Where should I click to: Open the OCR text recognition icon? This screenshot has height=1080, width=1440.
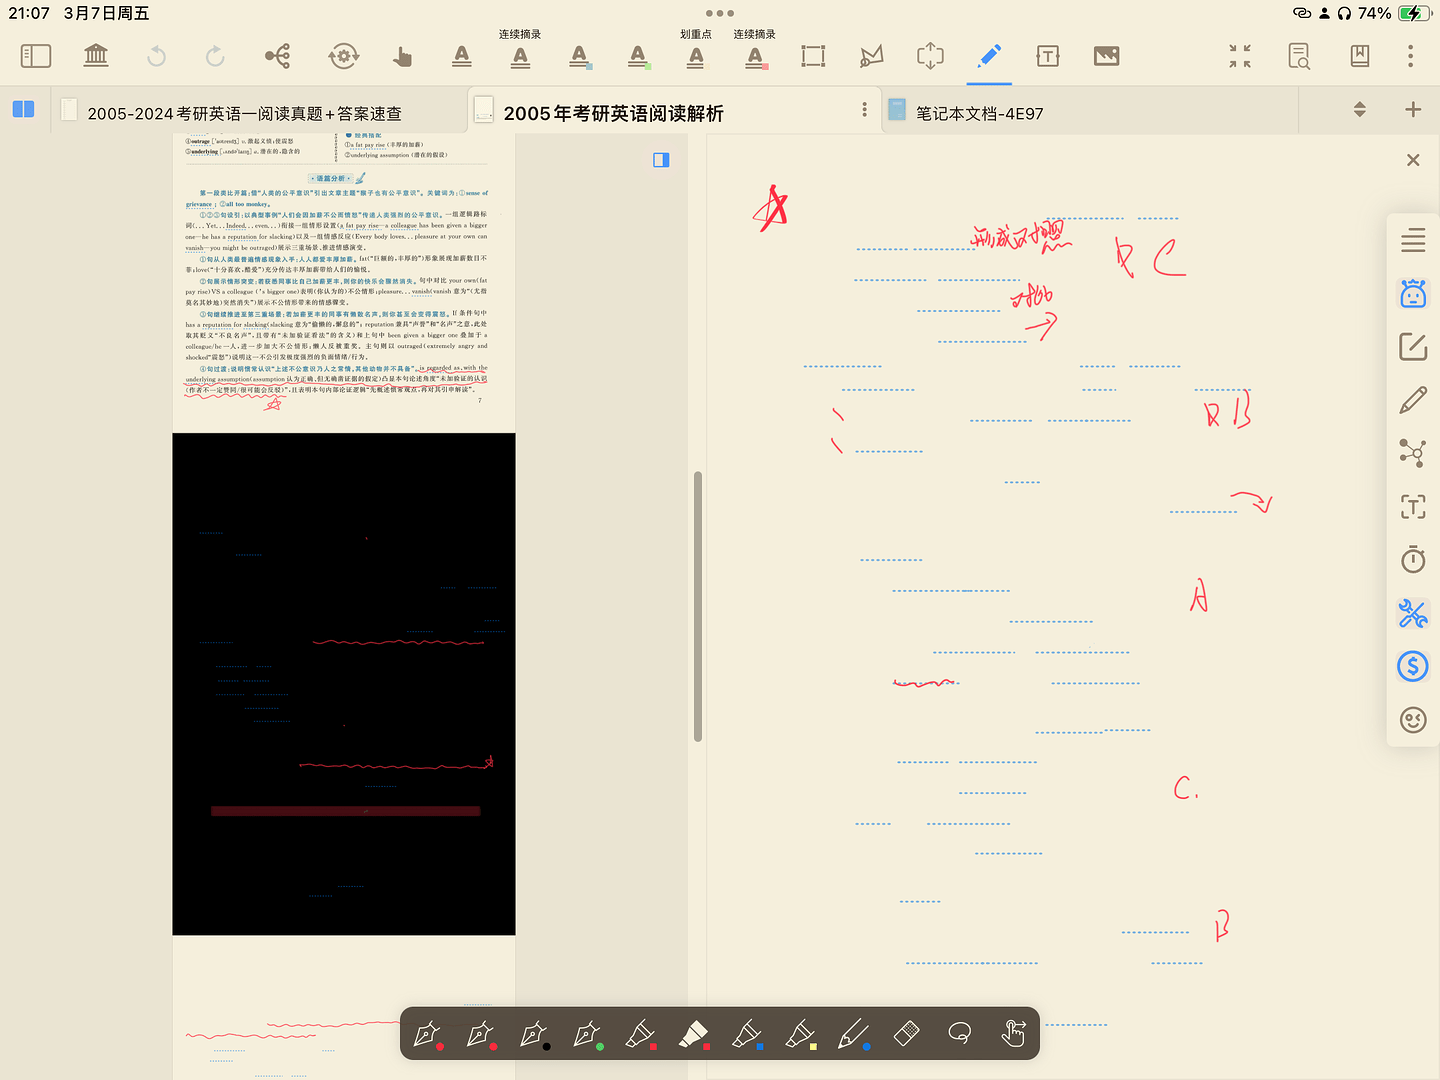pos(1413,507)
